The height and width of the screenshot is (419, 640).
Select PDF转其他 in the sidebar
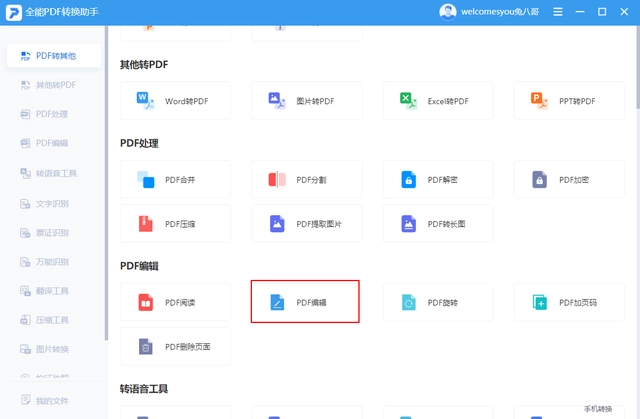54,56
